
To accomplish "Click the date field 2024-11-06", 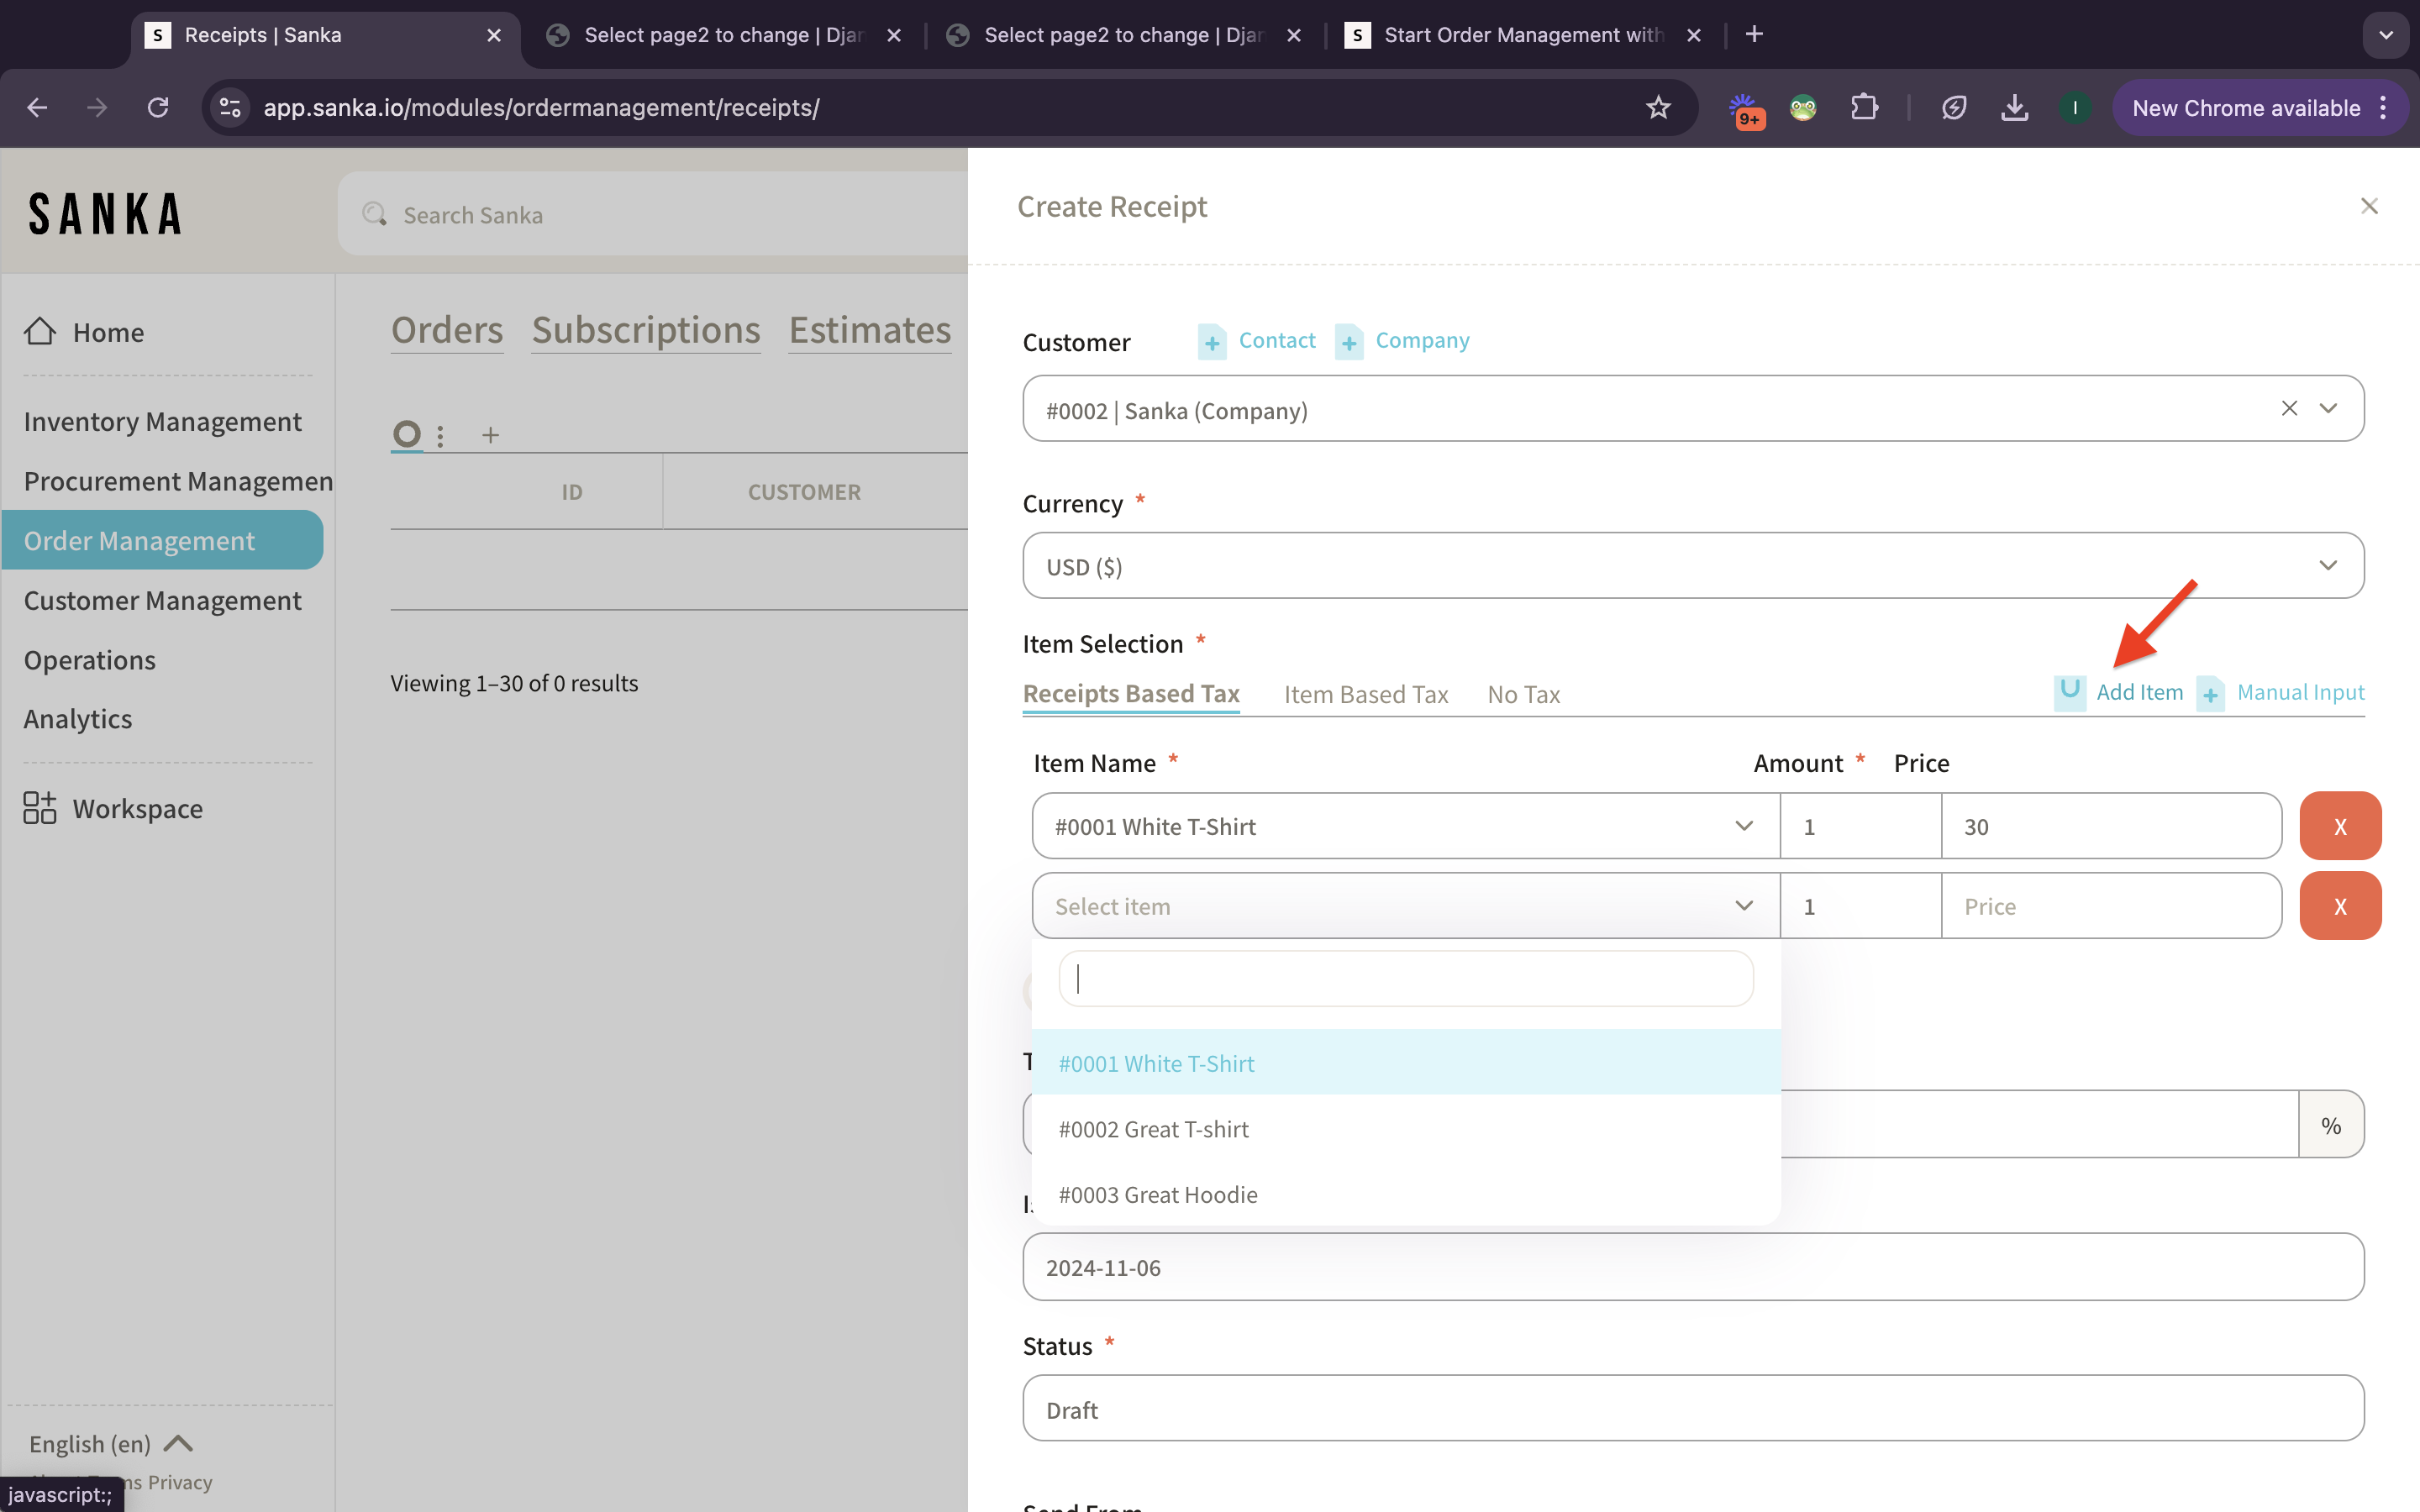I will (1693, 1267).
